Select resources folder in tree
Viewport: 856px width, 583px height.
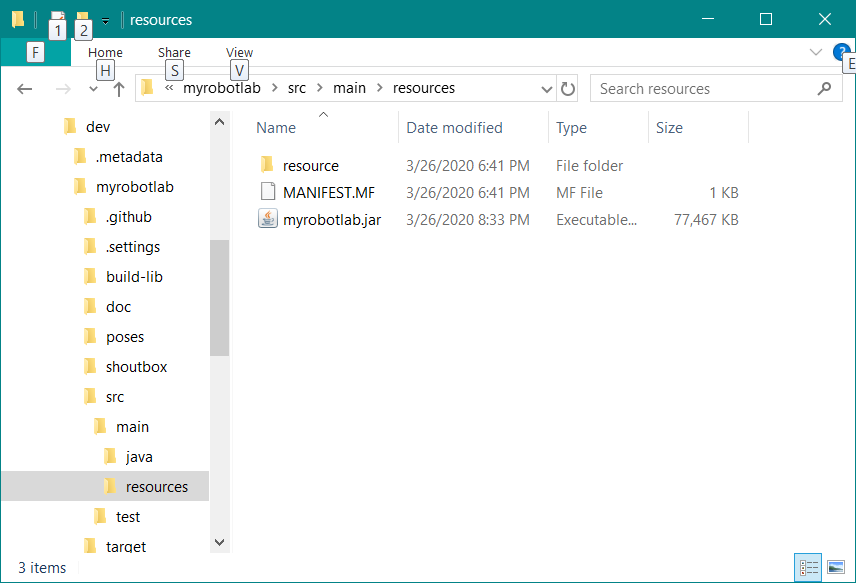coord(157,487)
